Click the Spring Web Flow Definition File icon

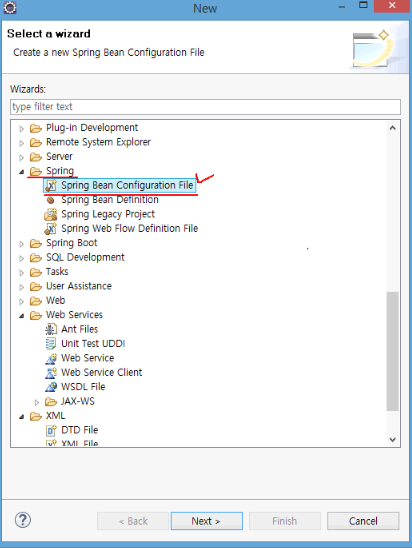(x=51, y=229)
